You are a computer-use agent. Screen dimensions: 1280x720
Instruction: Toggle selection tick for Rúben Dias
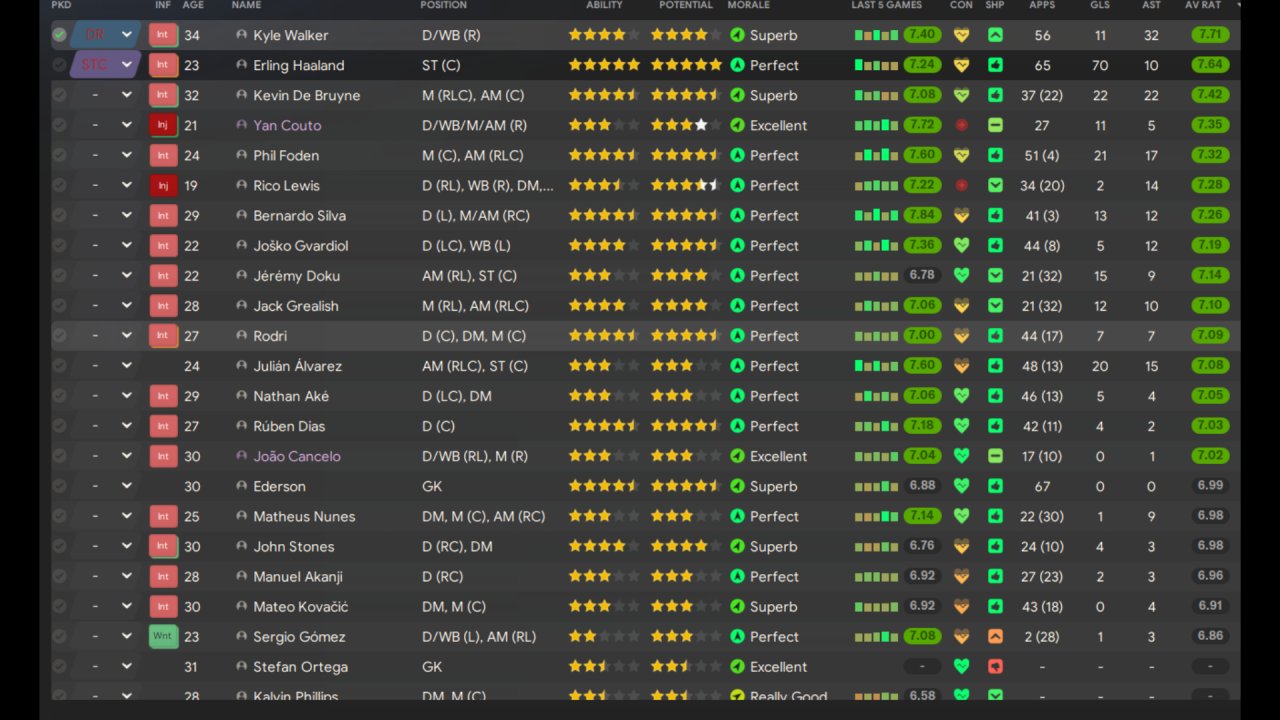point(60,426)
